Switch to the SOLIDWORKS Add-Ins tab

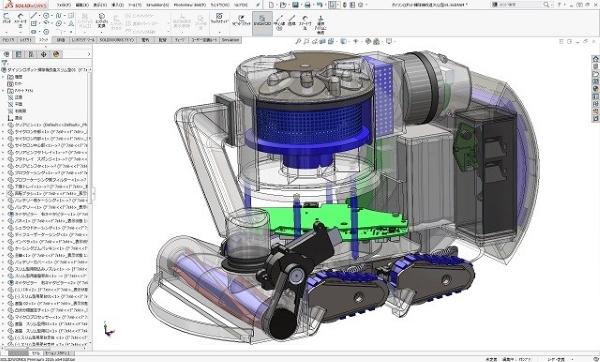pyautogui.click(x=117, y=40)
